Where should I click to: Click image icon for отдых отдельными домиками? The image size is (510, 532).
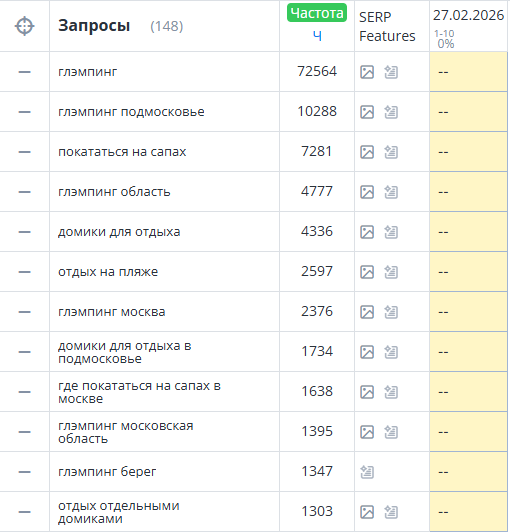pyautogui.click(x=367, y=512)
